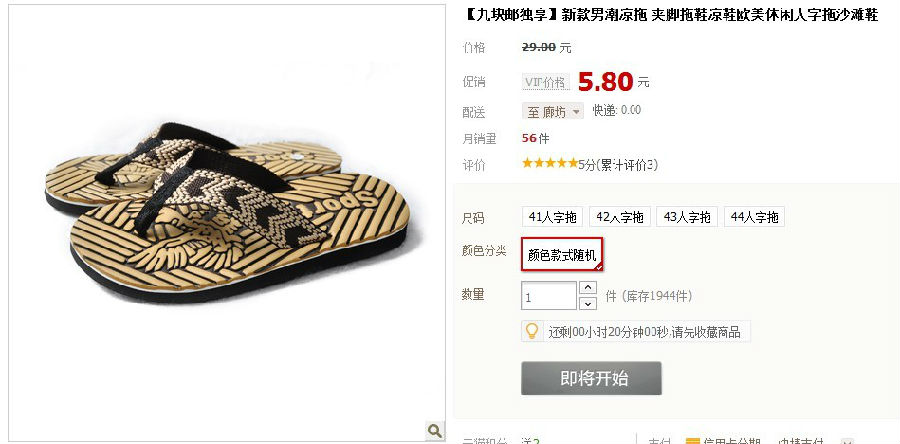Click the VIP价格 promotion tag

click(x=546, y=82)
